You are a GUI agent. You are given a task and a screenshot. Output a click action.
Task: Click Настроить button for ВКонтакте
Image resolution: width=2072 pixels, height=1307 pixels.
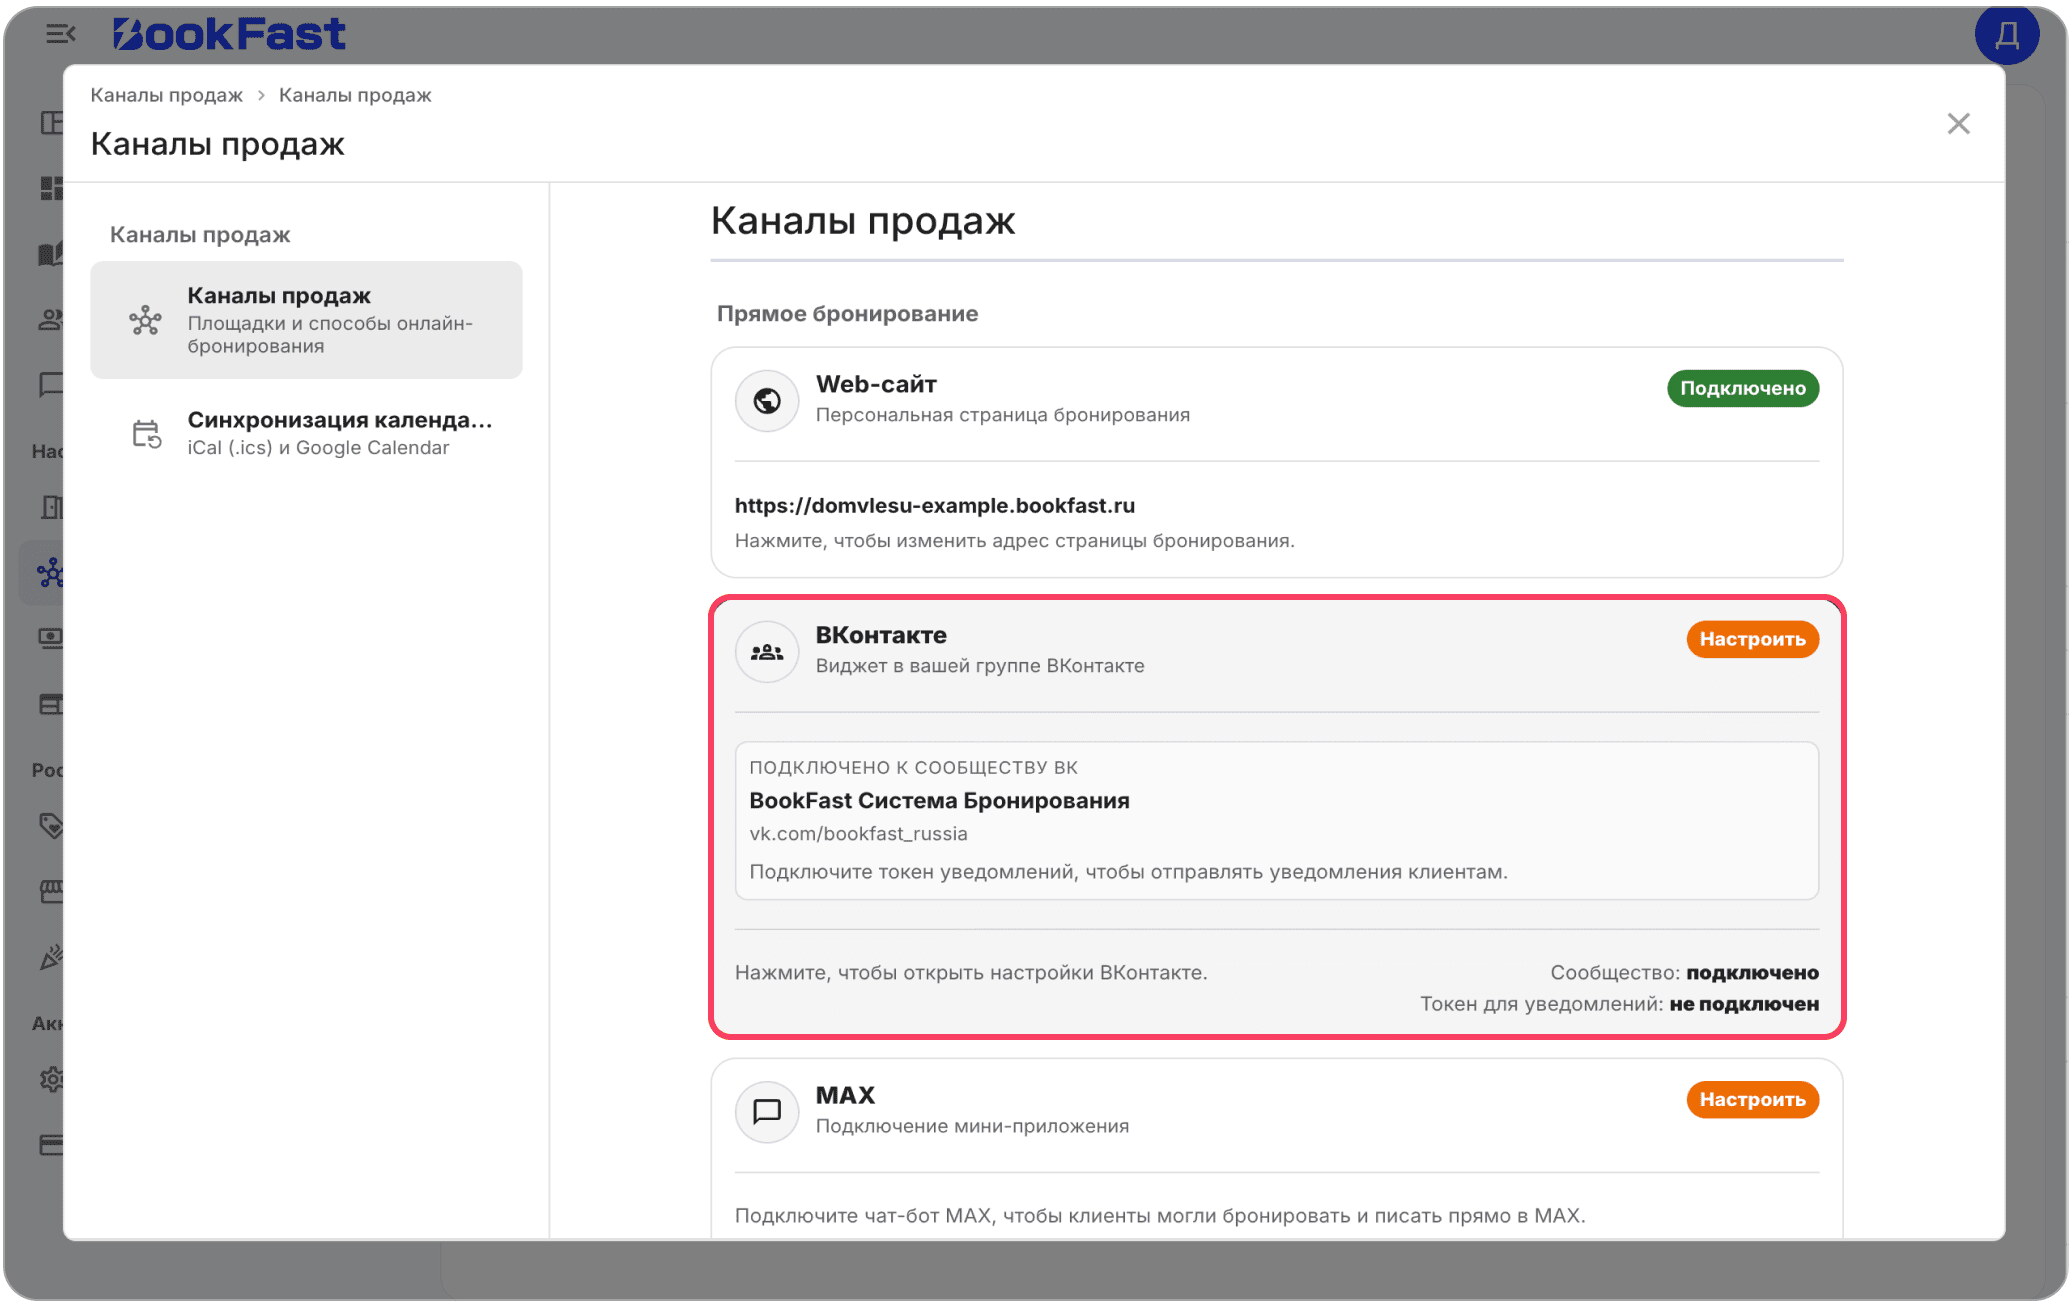[x=1752, y=639]
